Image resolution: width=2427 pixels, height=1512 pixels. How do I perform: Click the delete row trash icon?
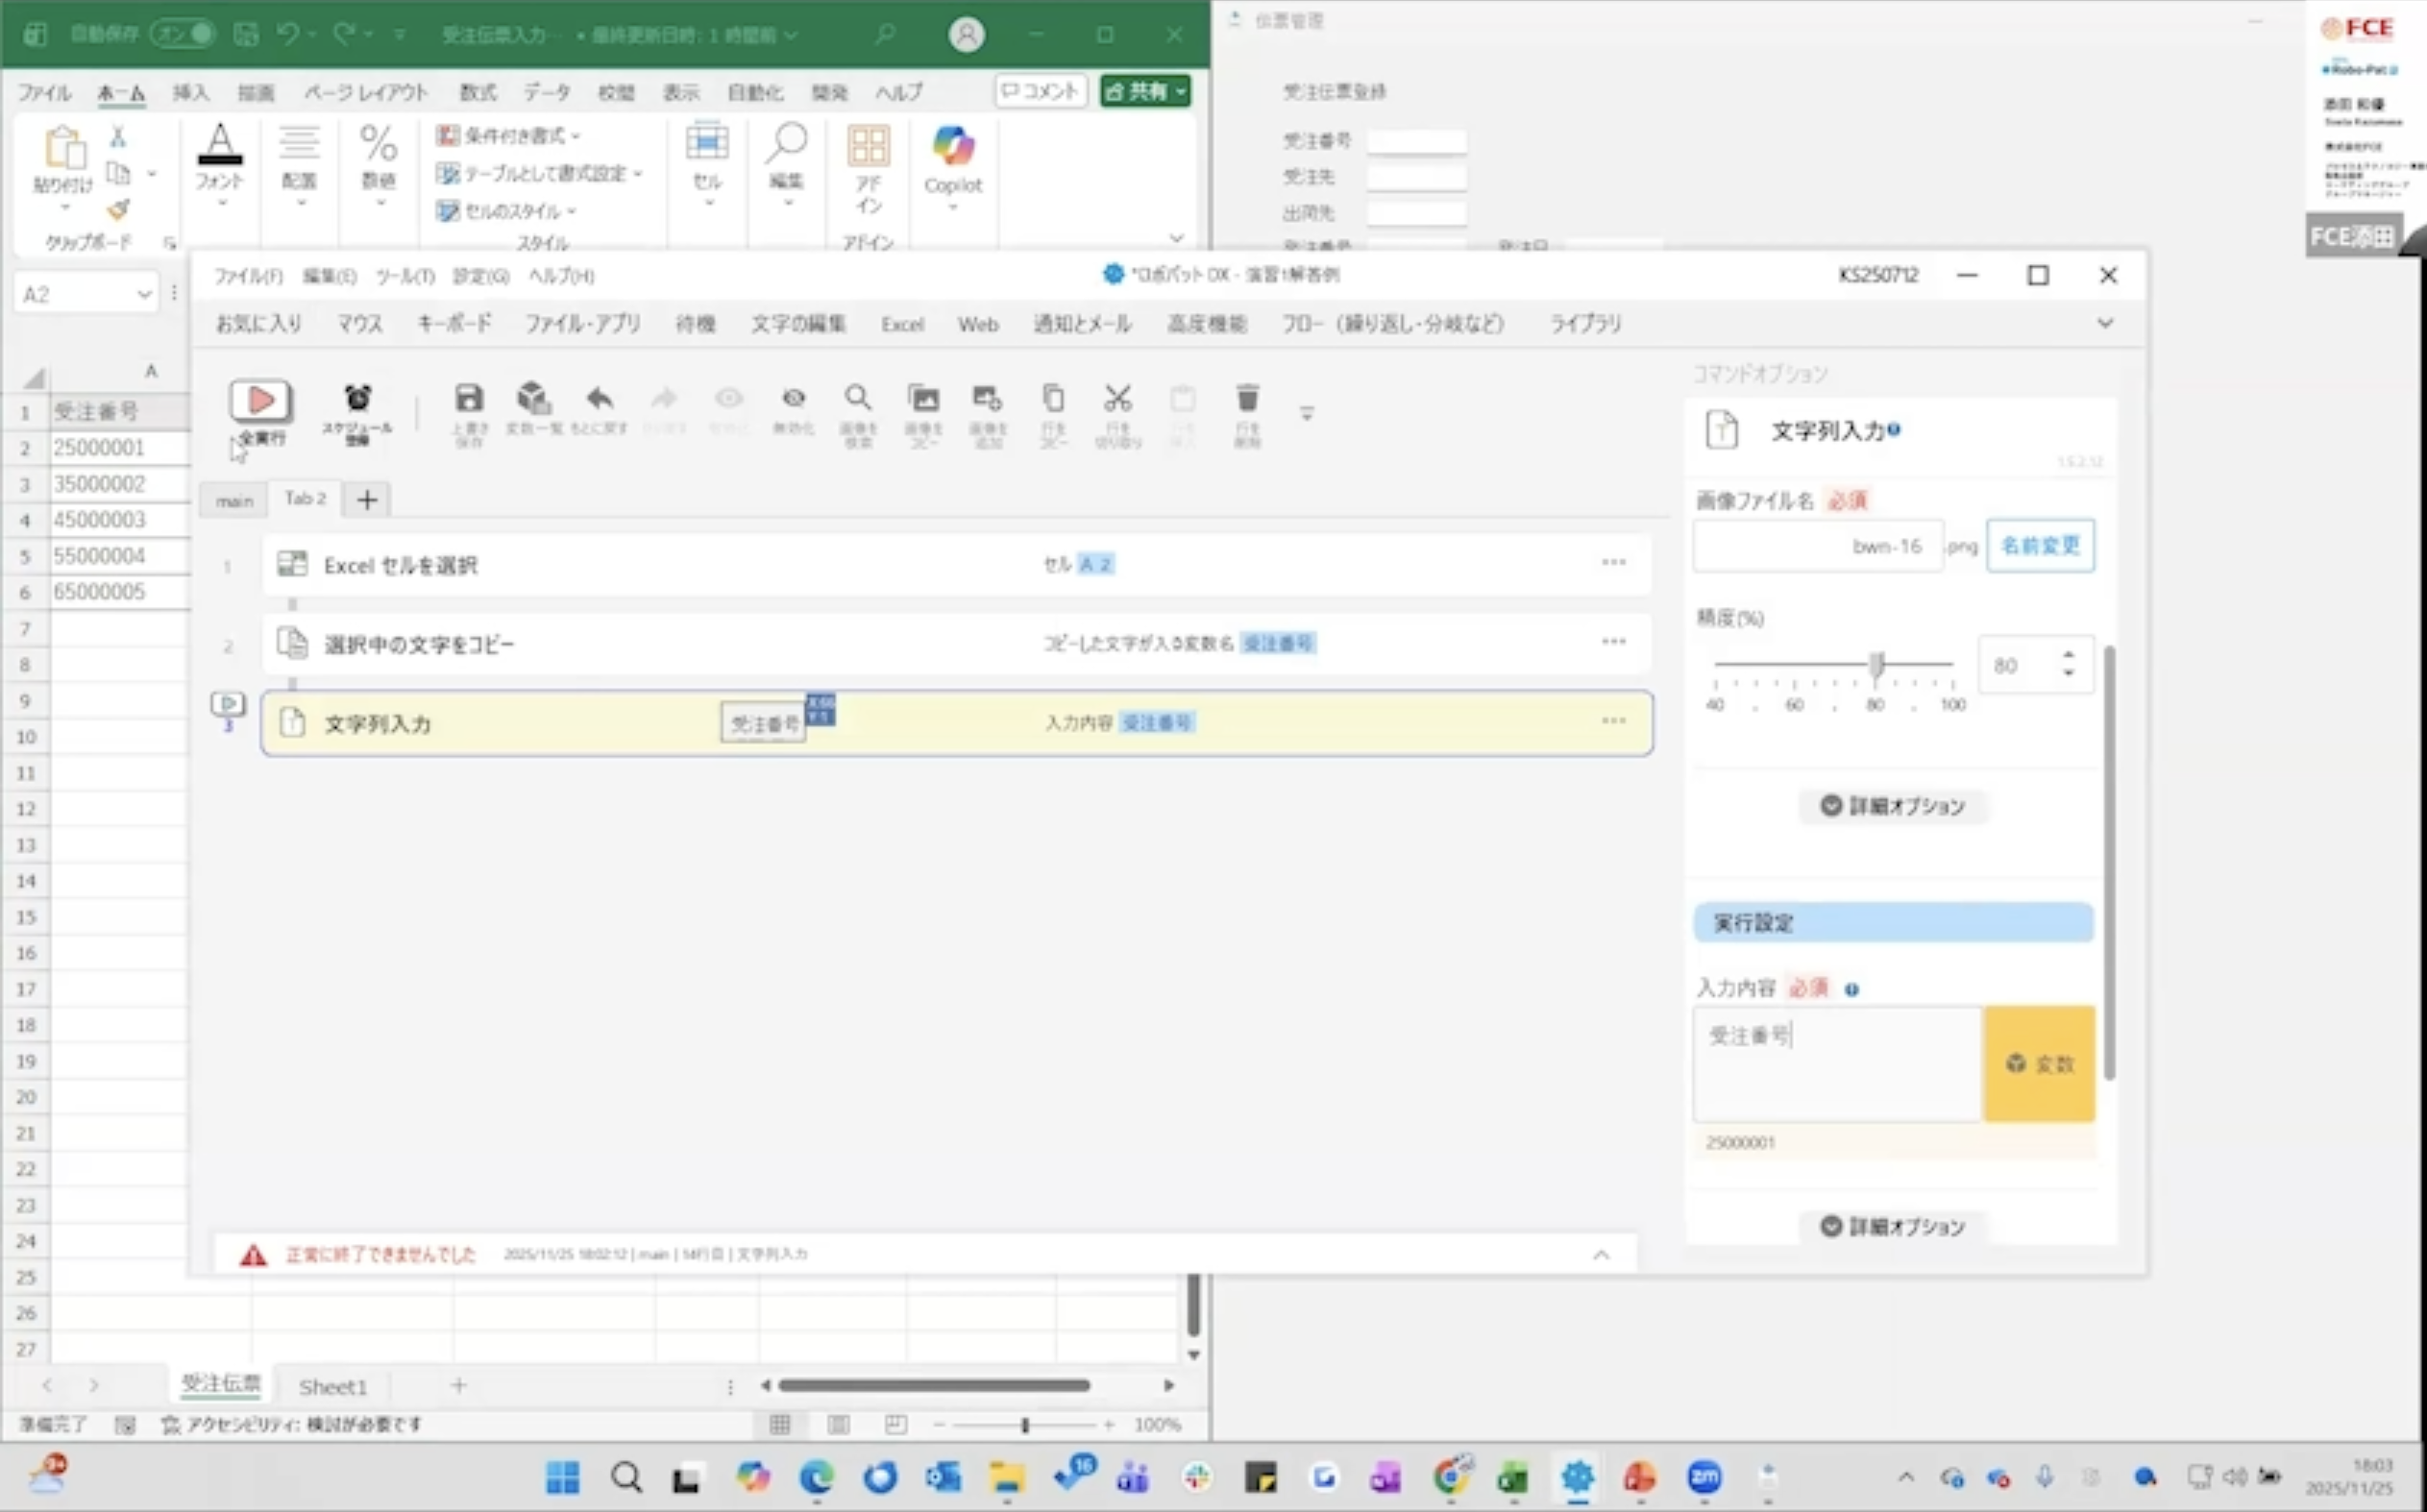pyautogui.click(x=1247, y=400)
